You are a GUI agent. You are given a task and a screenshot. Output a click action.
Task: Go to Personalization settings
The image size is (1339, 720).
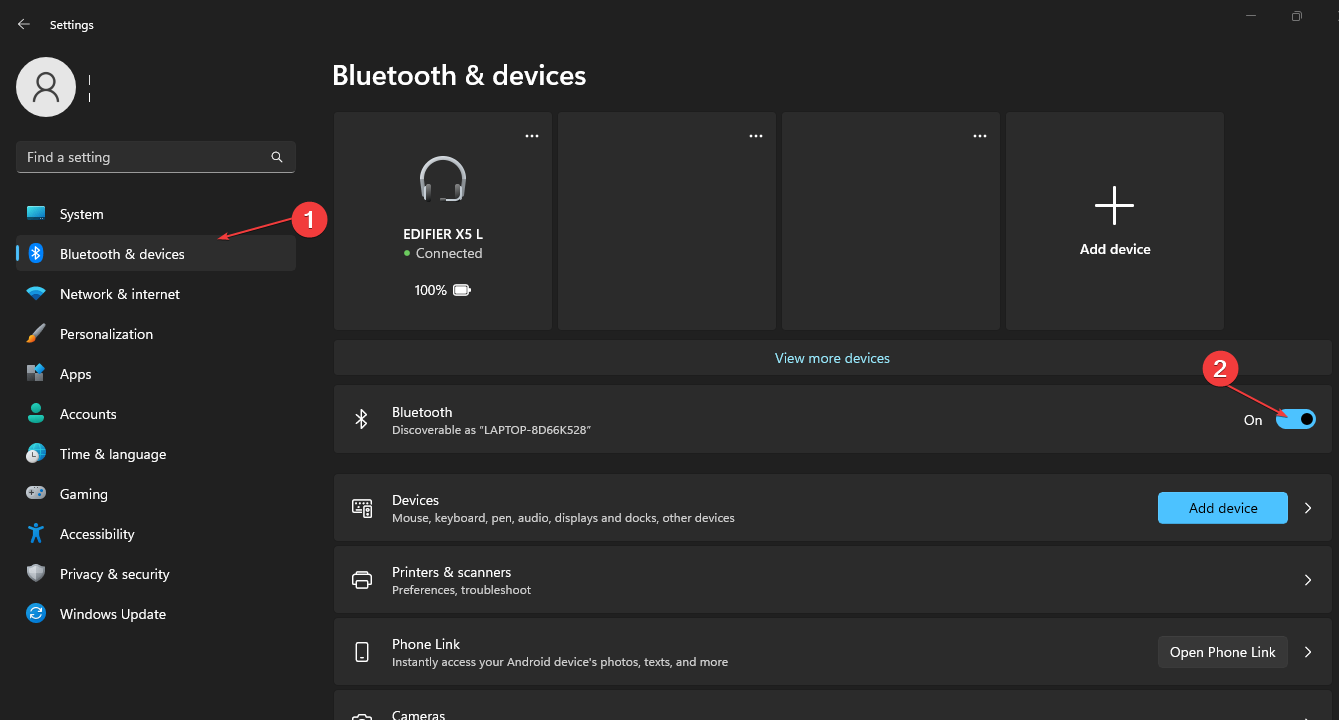click(156, 334)
